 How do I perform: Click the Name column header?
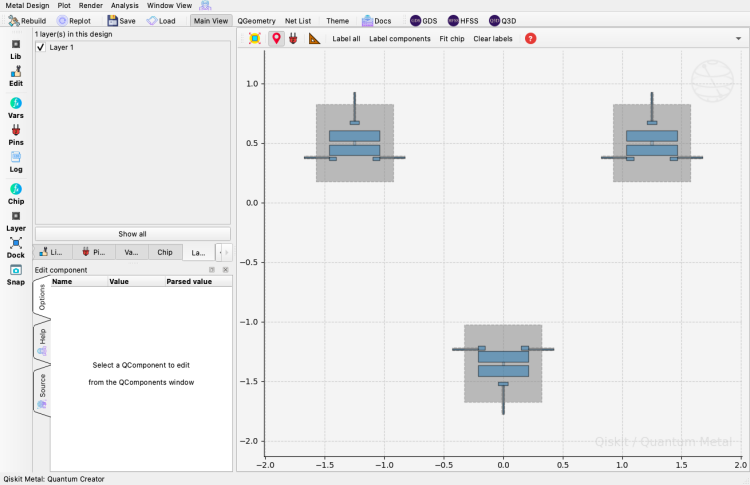(79, 281)
